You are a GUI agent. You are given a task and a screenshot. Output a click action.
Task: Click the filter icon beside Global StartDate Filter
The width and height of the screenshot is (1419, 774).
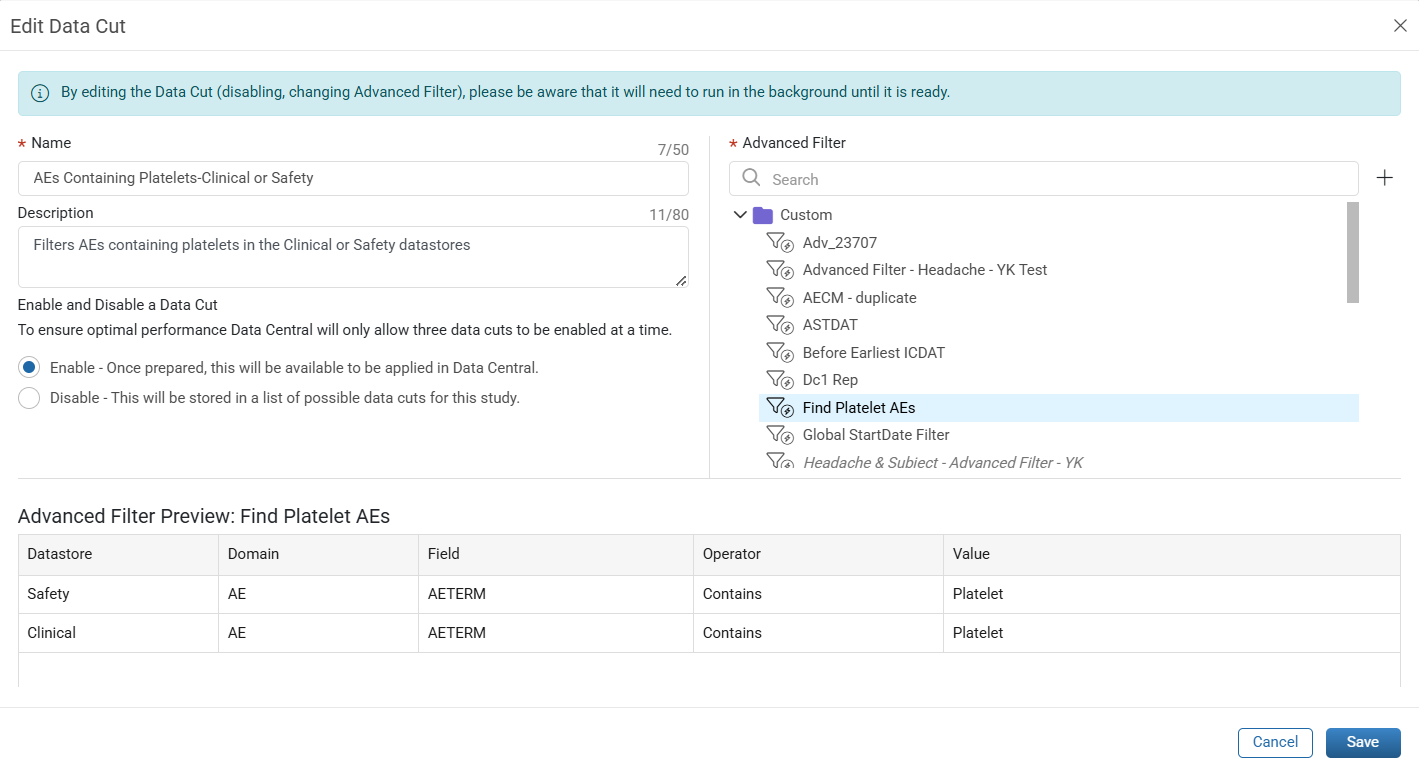[x=780, y=435]
